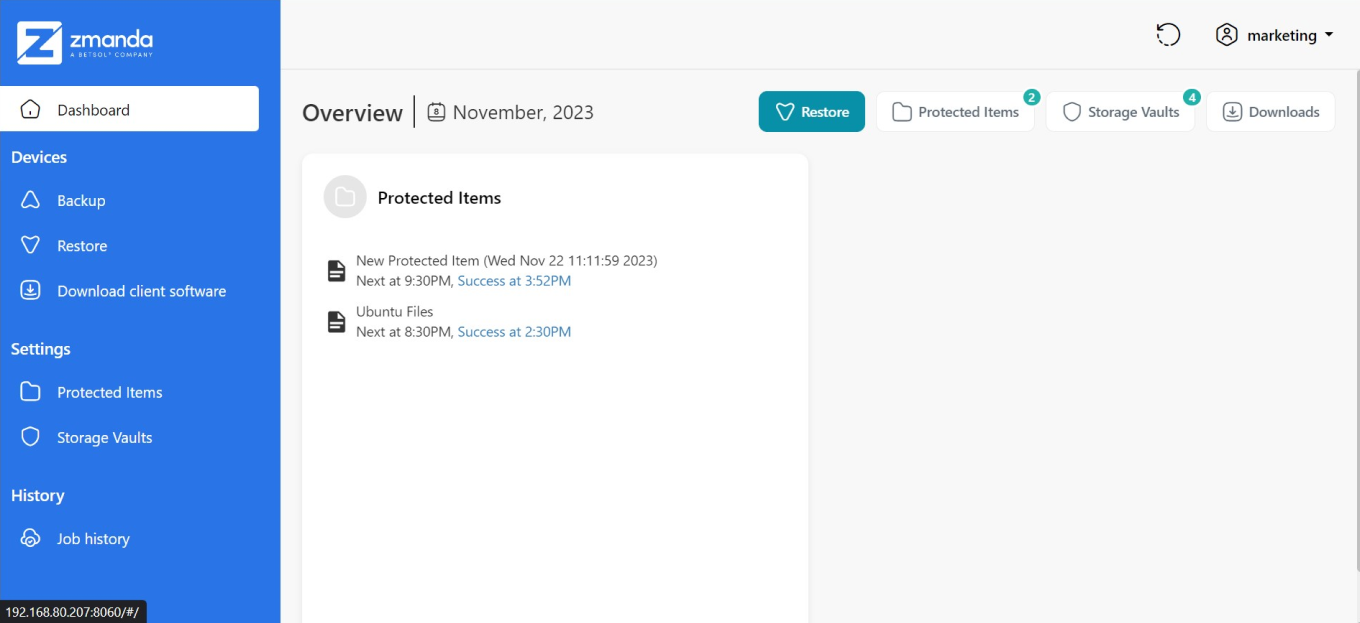Go to Backup in the sidebar
This screenshot has width=1360, height=623.
point(81,201)
